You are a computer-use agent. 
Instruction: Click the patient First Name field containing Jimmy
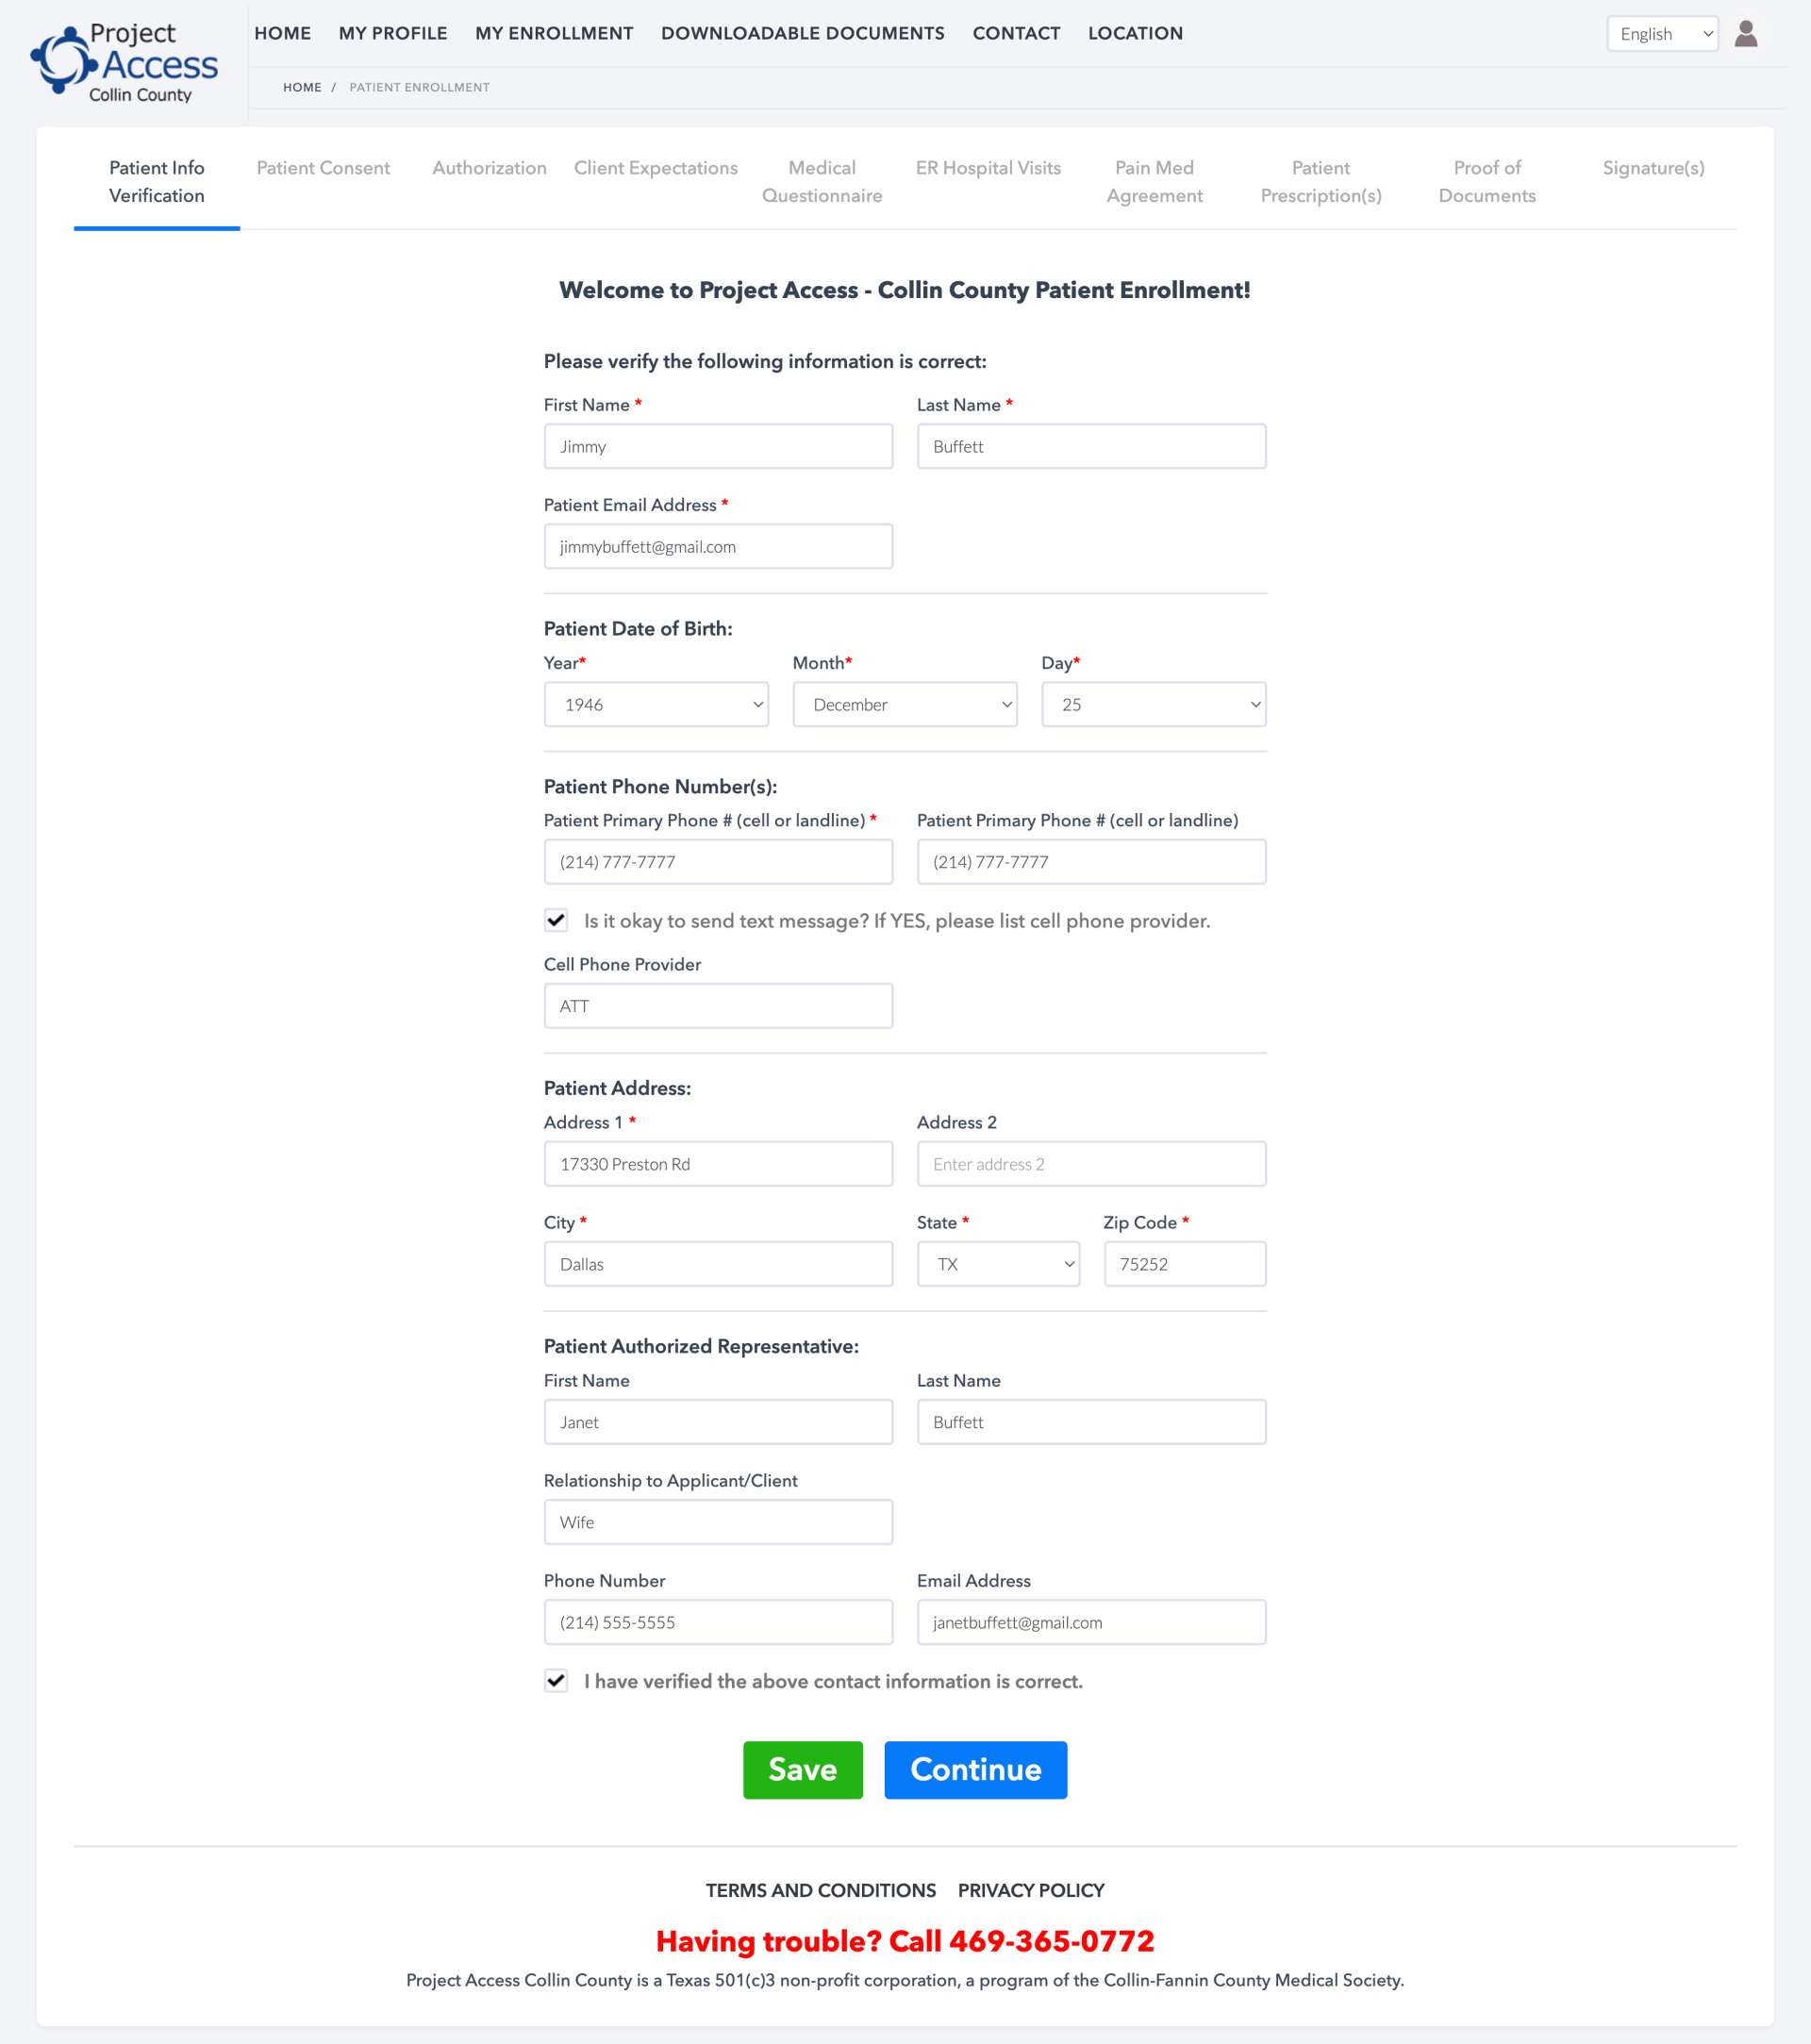click(718, 446)
